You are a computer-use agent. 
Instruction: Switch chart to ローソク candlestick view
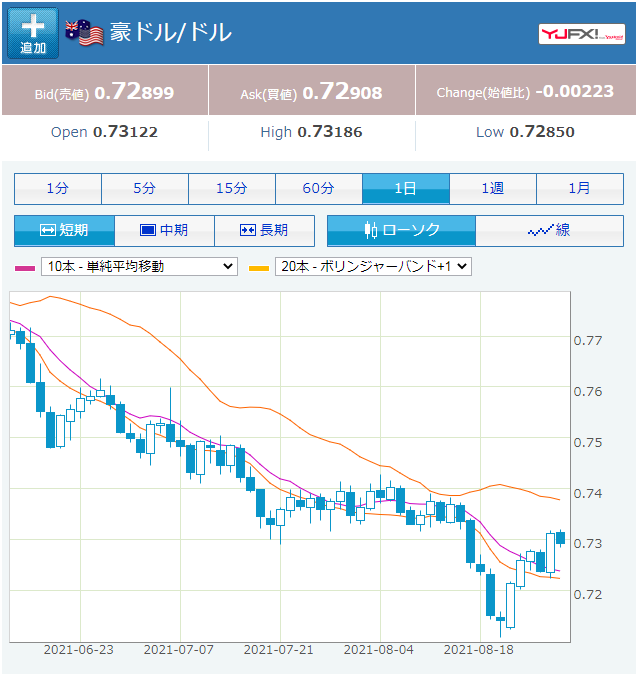click(401, 231)
